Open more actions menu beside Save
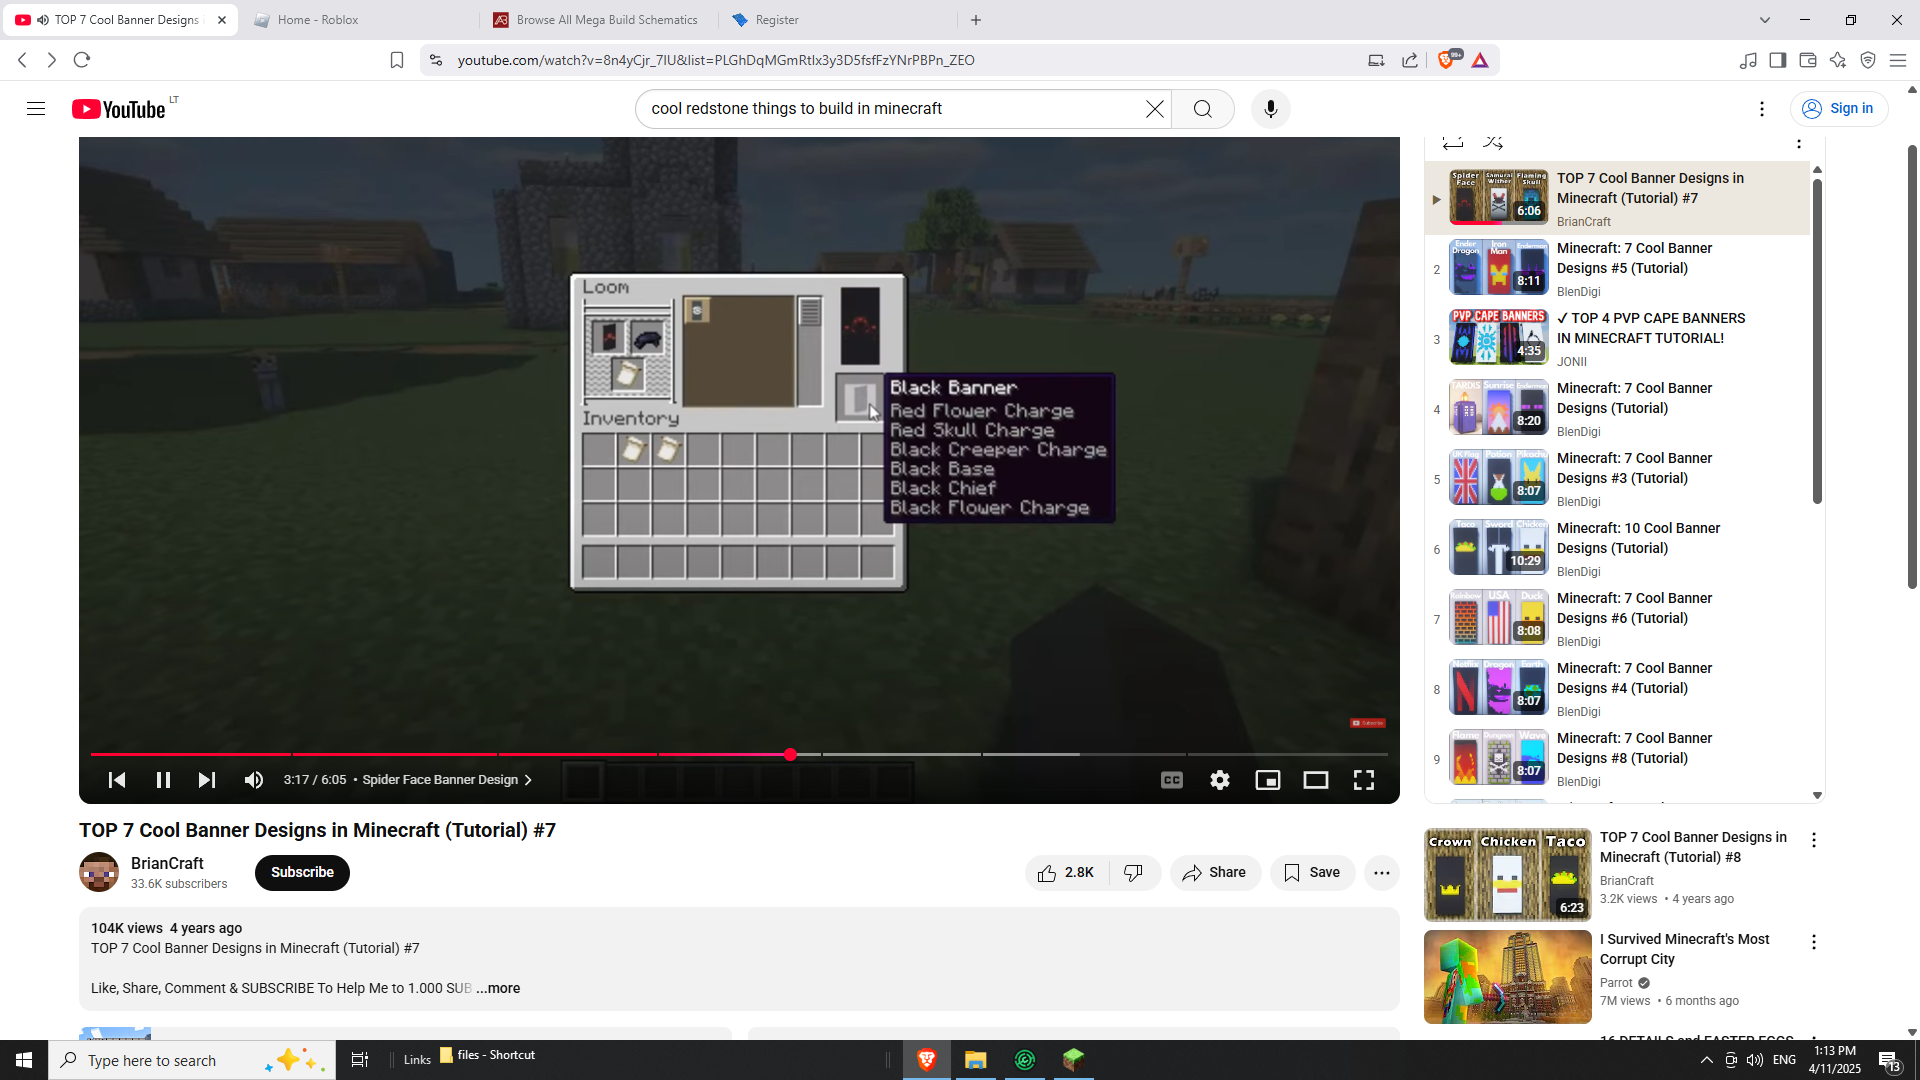The image size is (1920, 1080). (1381, 873)
